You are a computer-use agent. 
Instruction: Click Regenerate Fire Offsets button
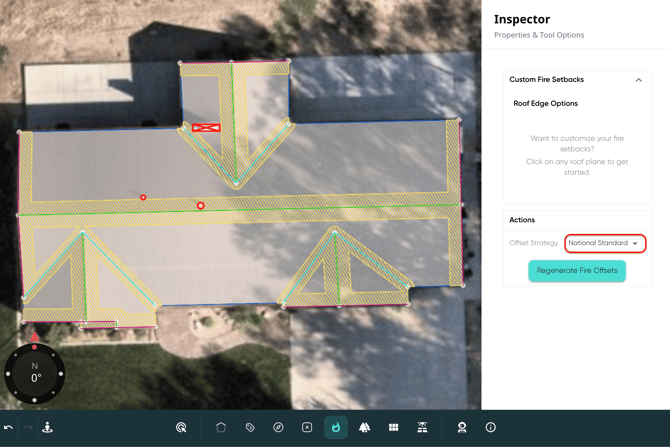coord(577,271)
